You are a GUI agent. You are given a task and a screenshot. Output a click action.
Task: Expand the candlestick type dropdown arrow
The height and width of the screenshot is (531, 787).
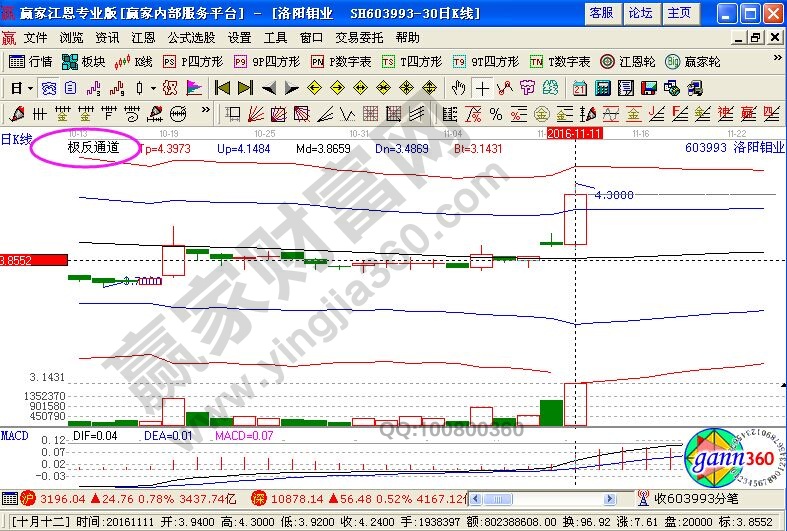point(151,87)
